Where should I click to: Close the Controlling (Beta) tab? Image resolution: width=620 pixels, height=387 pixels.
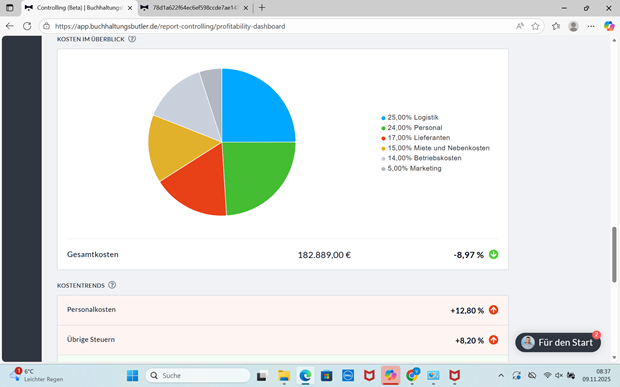[130, 8]
